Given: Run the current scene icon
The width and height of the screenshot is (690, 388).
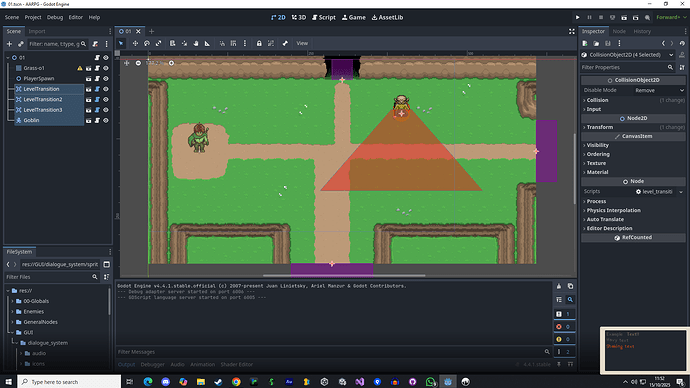Looking at the screenshot, I should [624, 18].
